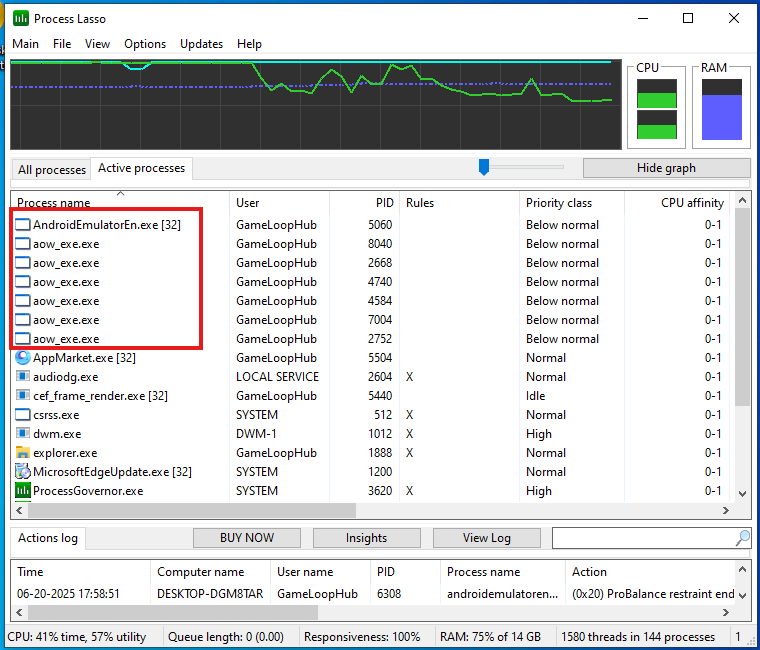Open the Options menu
760x650 pixels.
(x=145, y=44)
